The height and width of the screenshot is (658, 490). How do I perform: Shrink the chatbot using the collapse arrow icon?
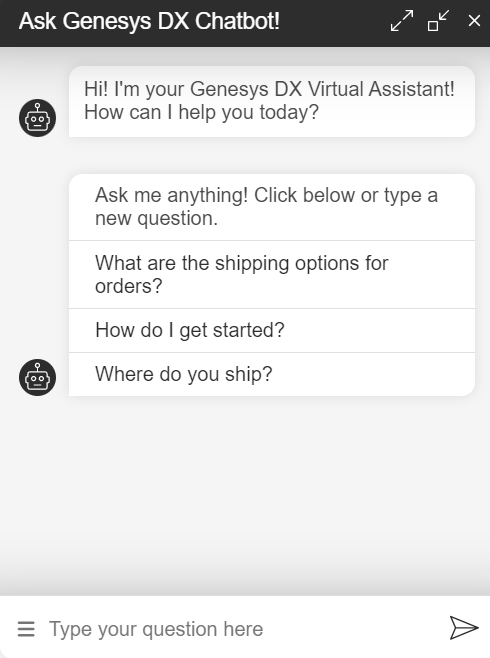[x=438, y=21]
